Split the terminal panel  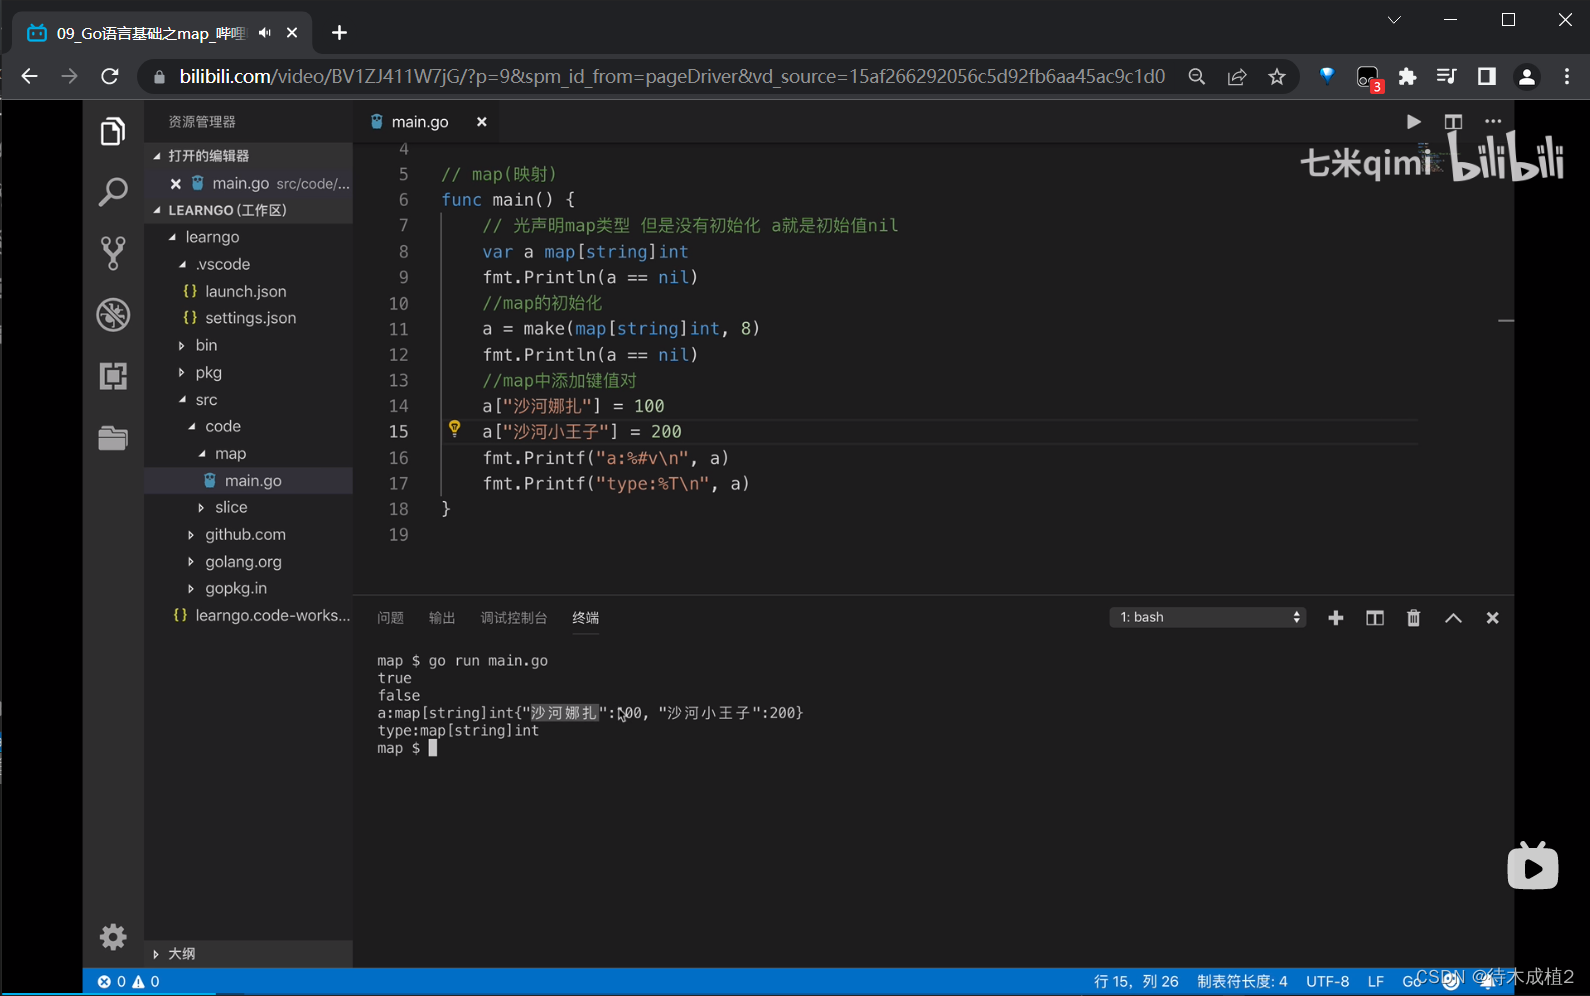(x=1375, y=618)
